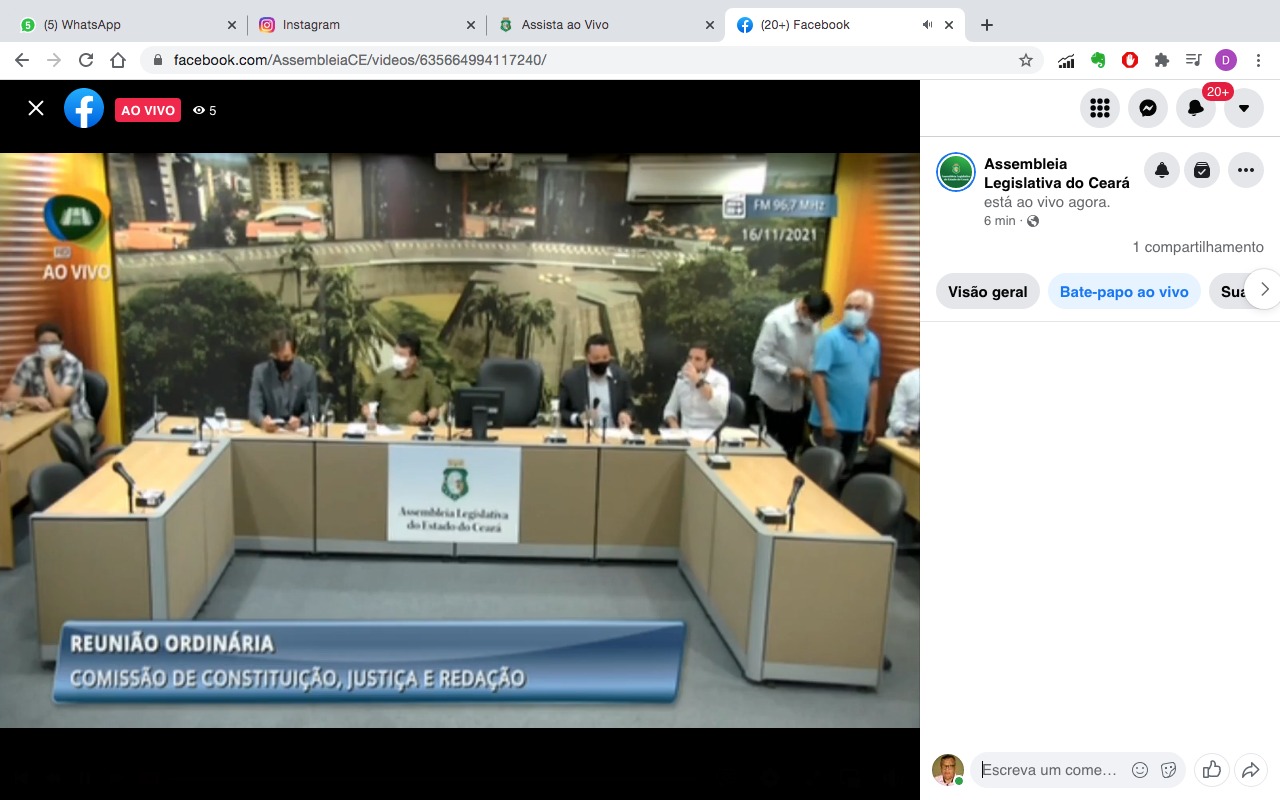Close the live video viewer with X
This screenshot has width=1280, height=800.
click(36, 109)
